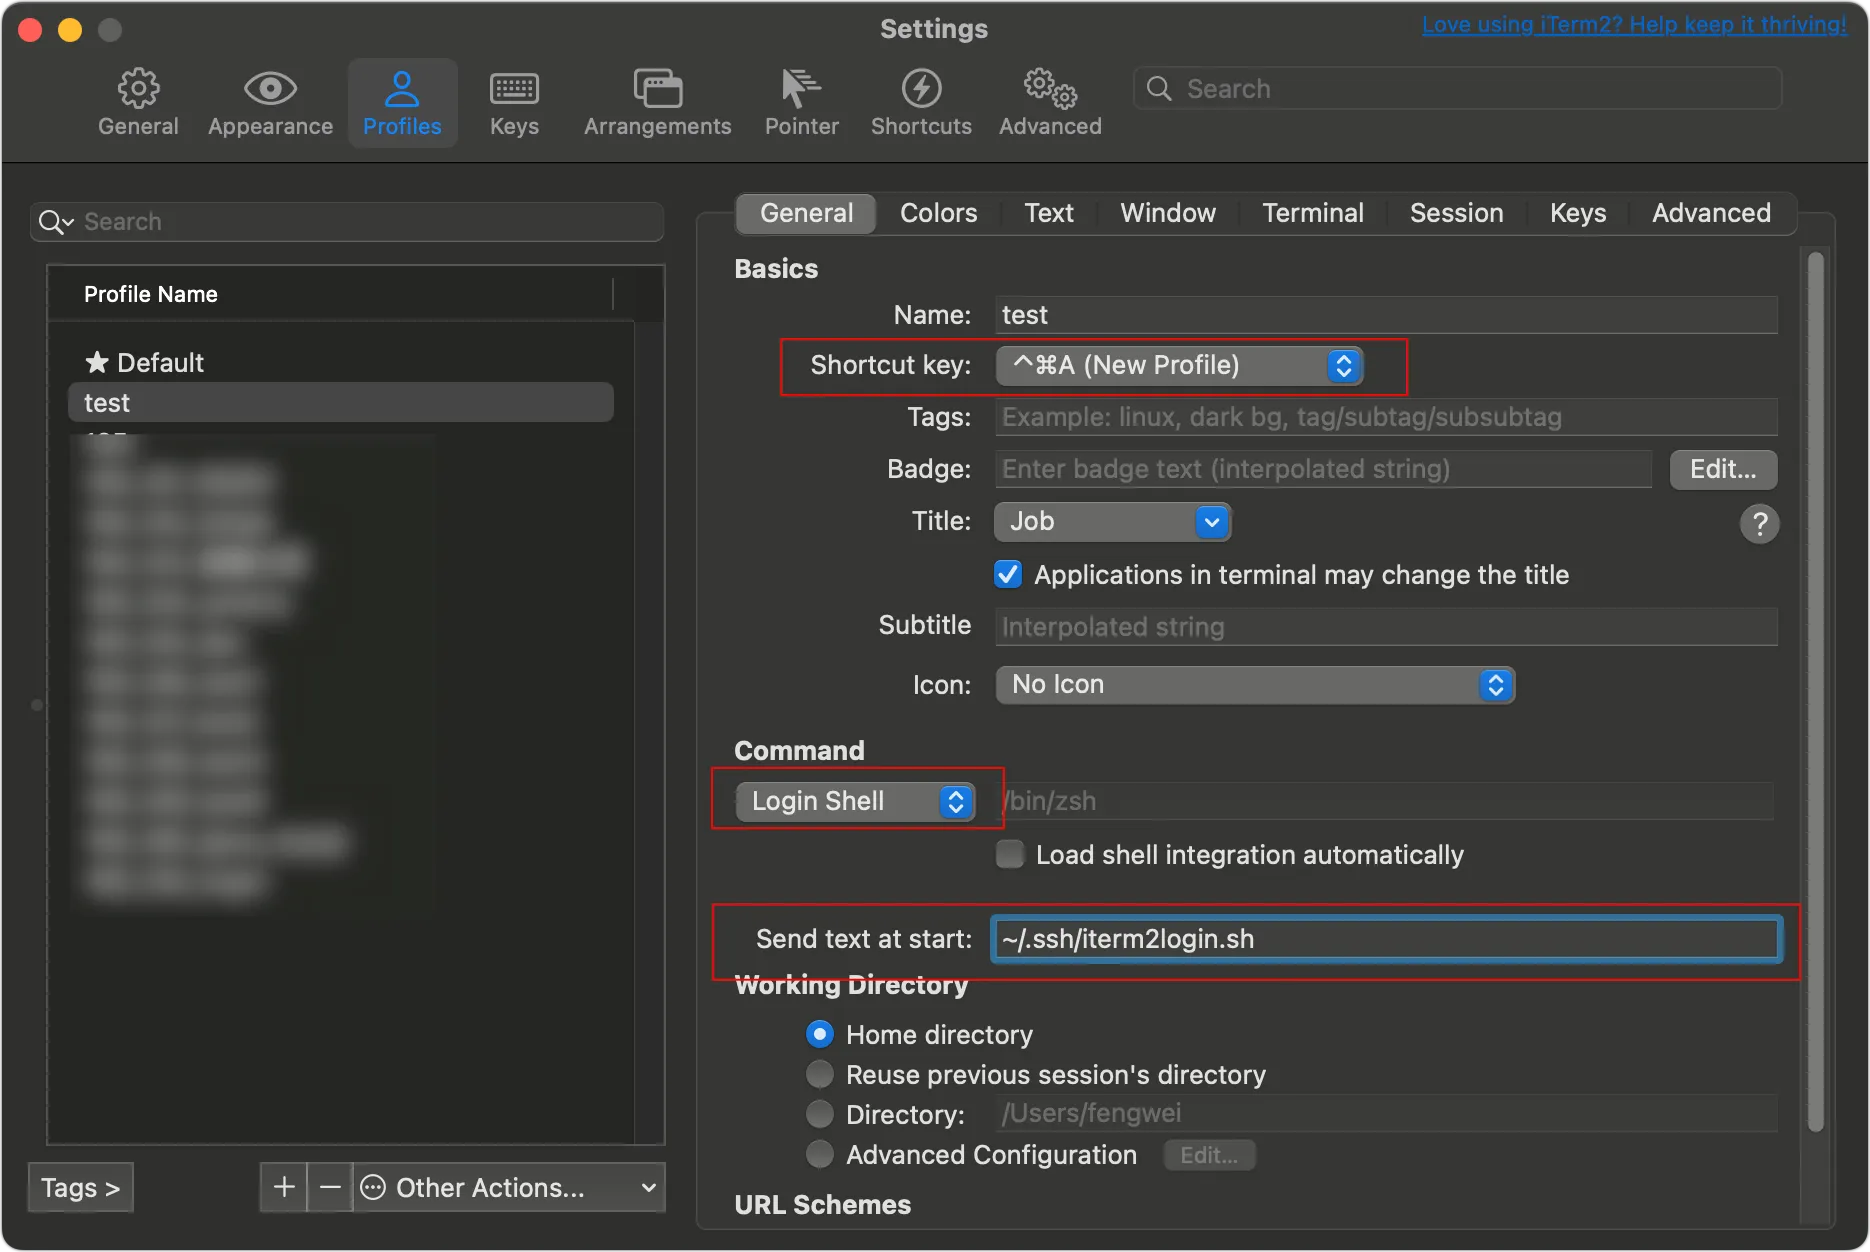Viewport: 1870px width, 1252px height.
Task: Click the red close window button
Action: pos(30,30)
